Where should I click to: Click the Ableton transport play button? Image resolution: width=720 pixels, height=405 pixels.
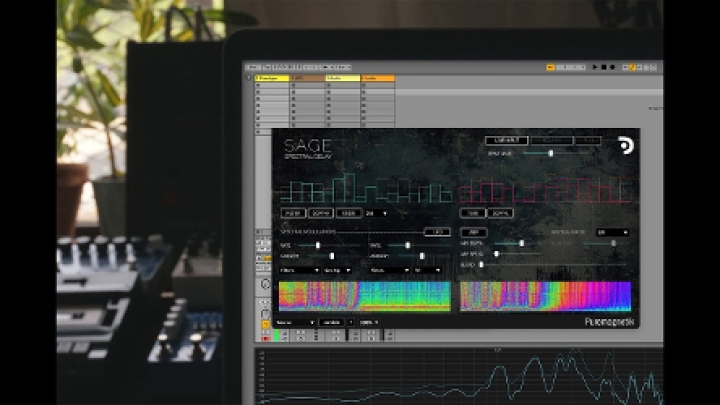coord(595,68)
